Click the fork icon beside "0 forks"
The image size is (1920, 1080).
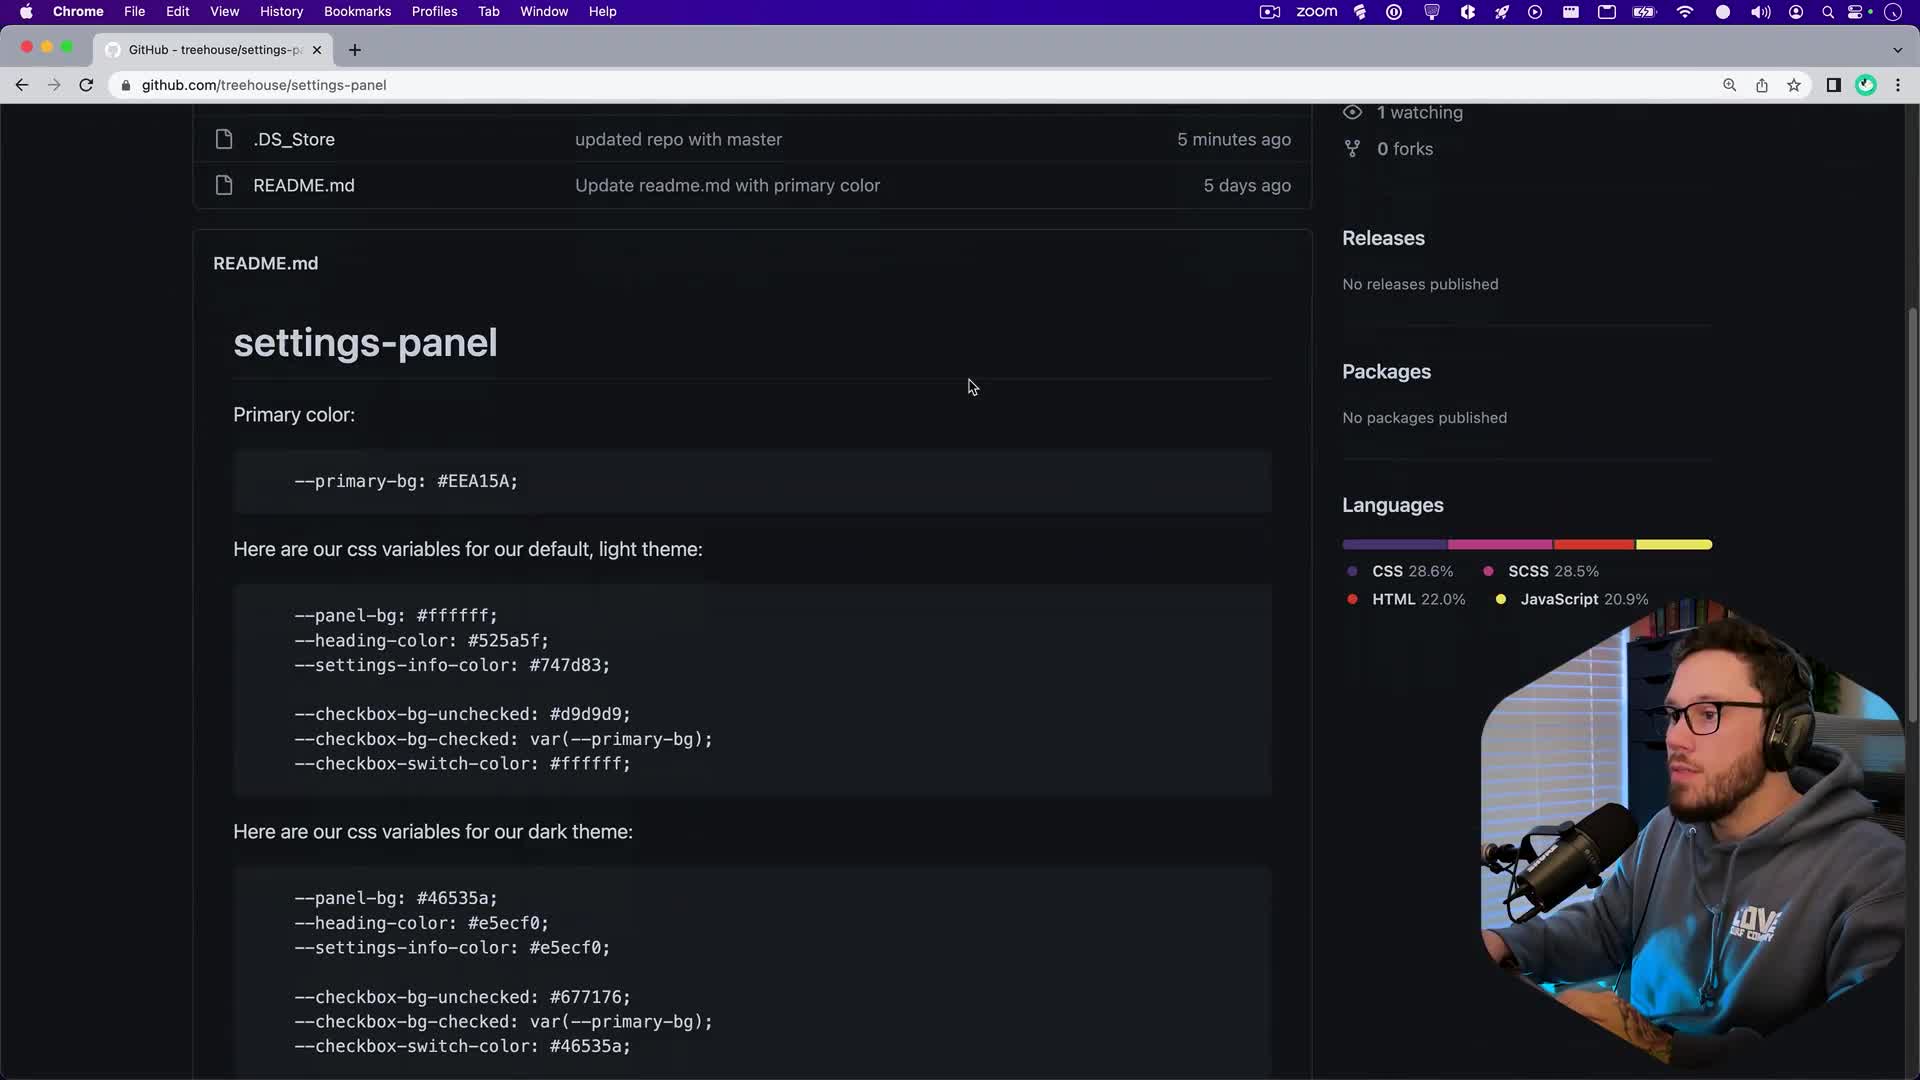[x=1353, y=148]
